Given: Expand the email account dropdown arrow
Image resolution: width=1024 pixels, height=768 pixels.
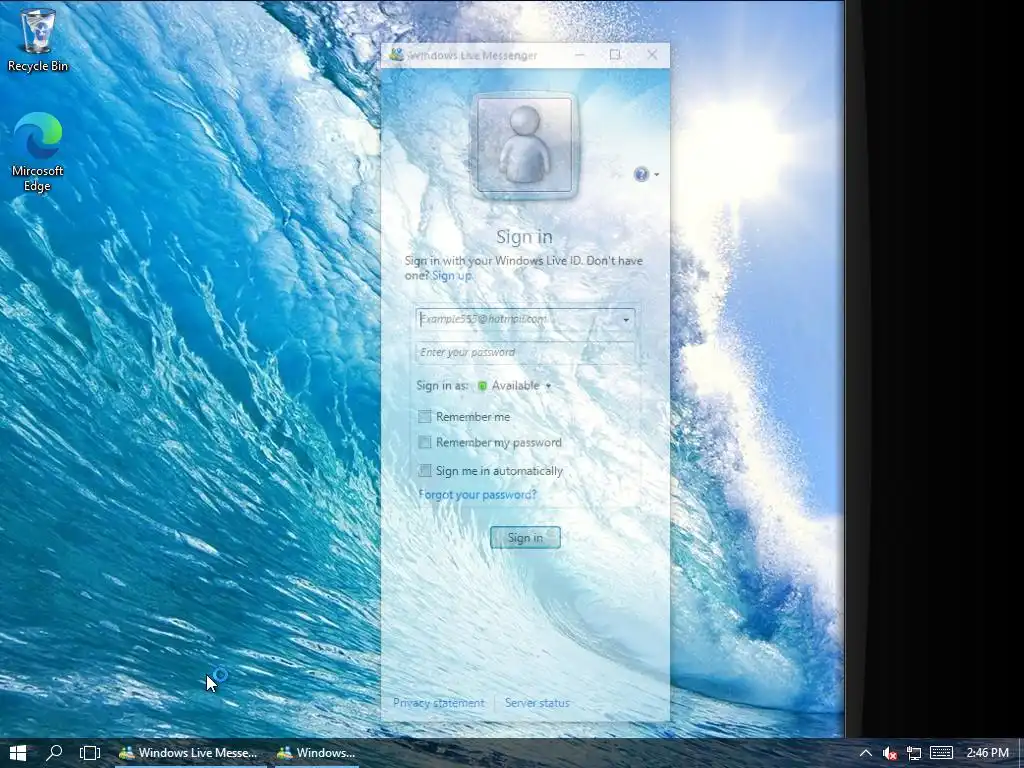Looking at the screenshot, I should [626, 319].
